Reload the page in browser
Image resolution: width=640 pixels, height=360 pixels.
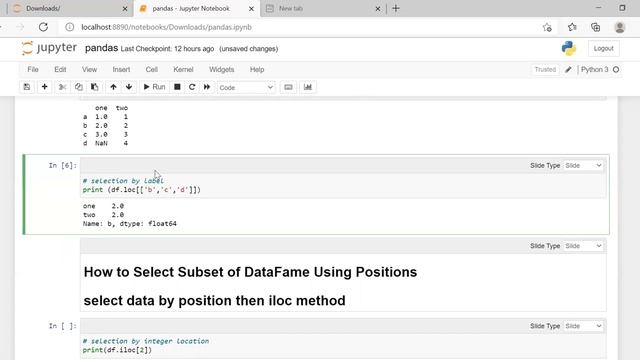click(43, 27)
